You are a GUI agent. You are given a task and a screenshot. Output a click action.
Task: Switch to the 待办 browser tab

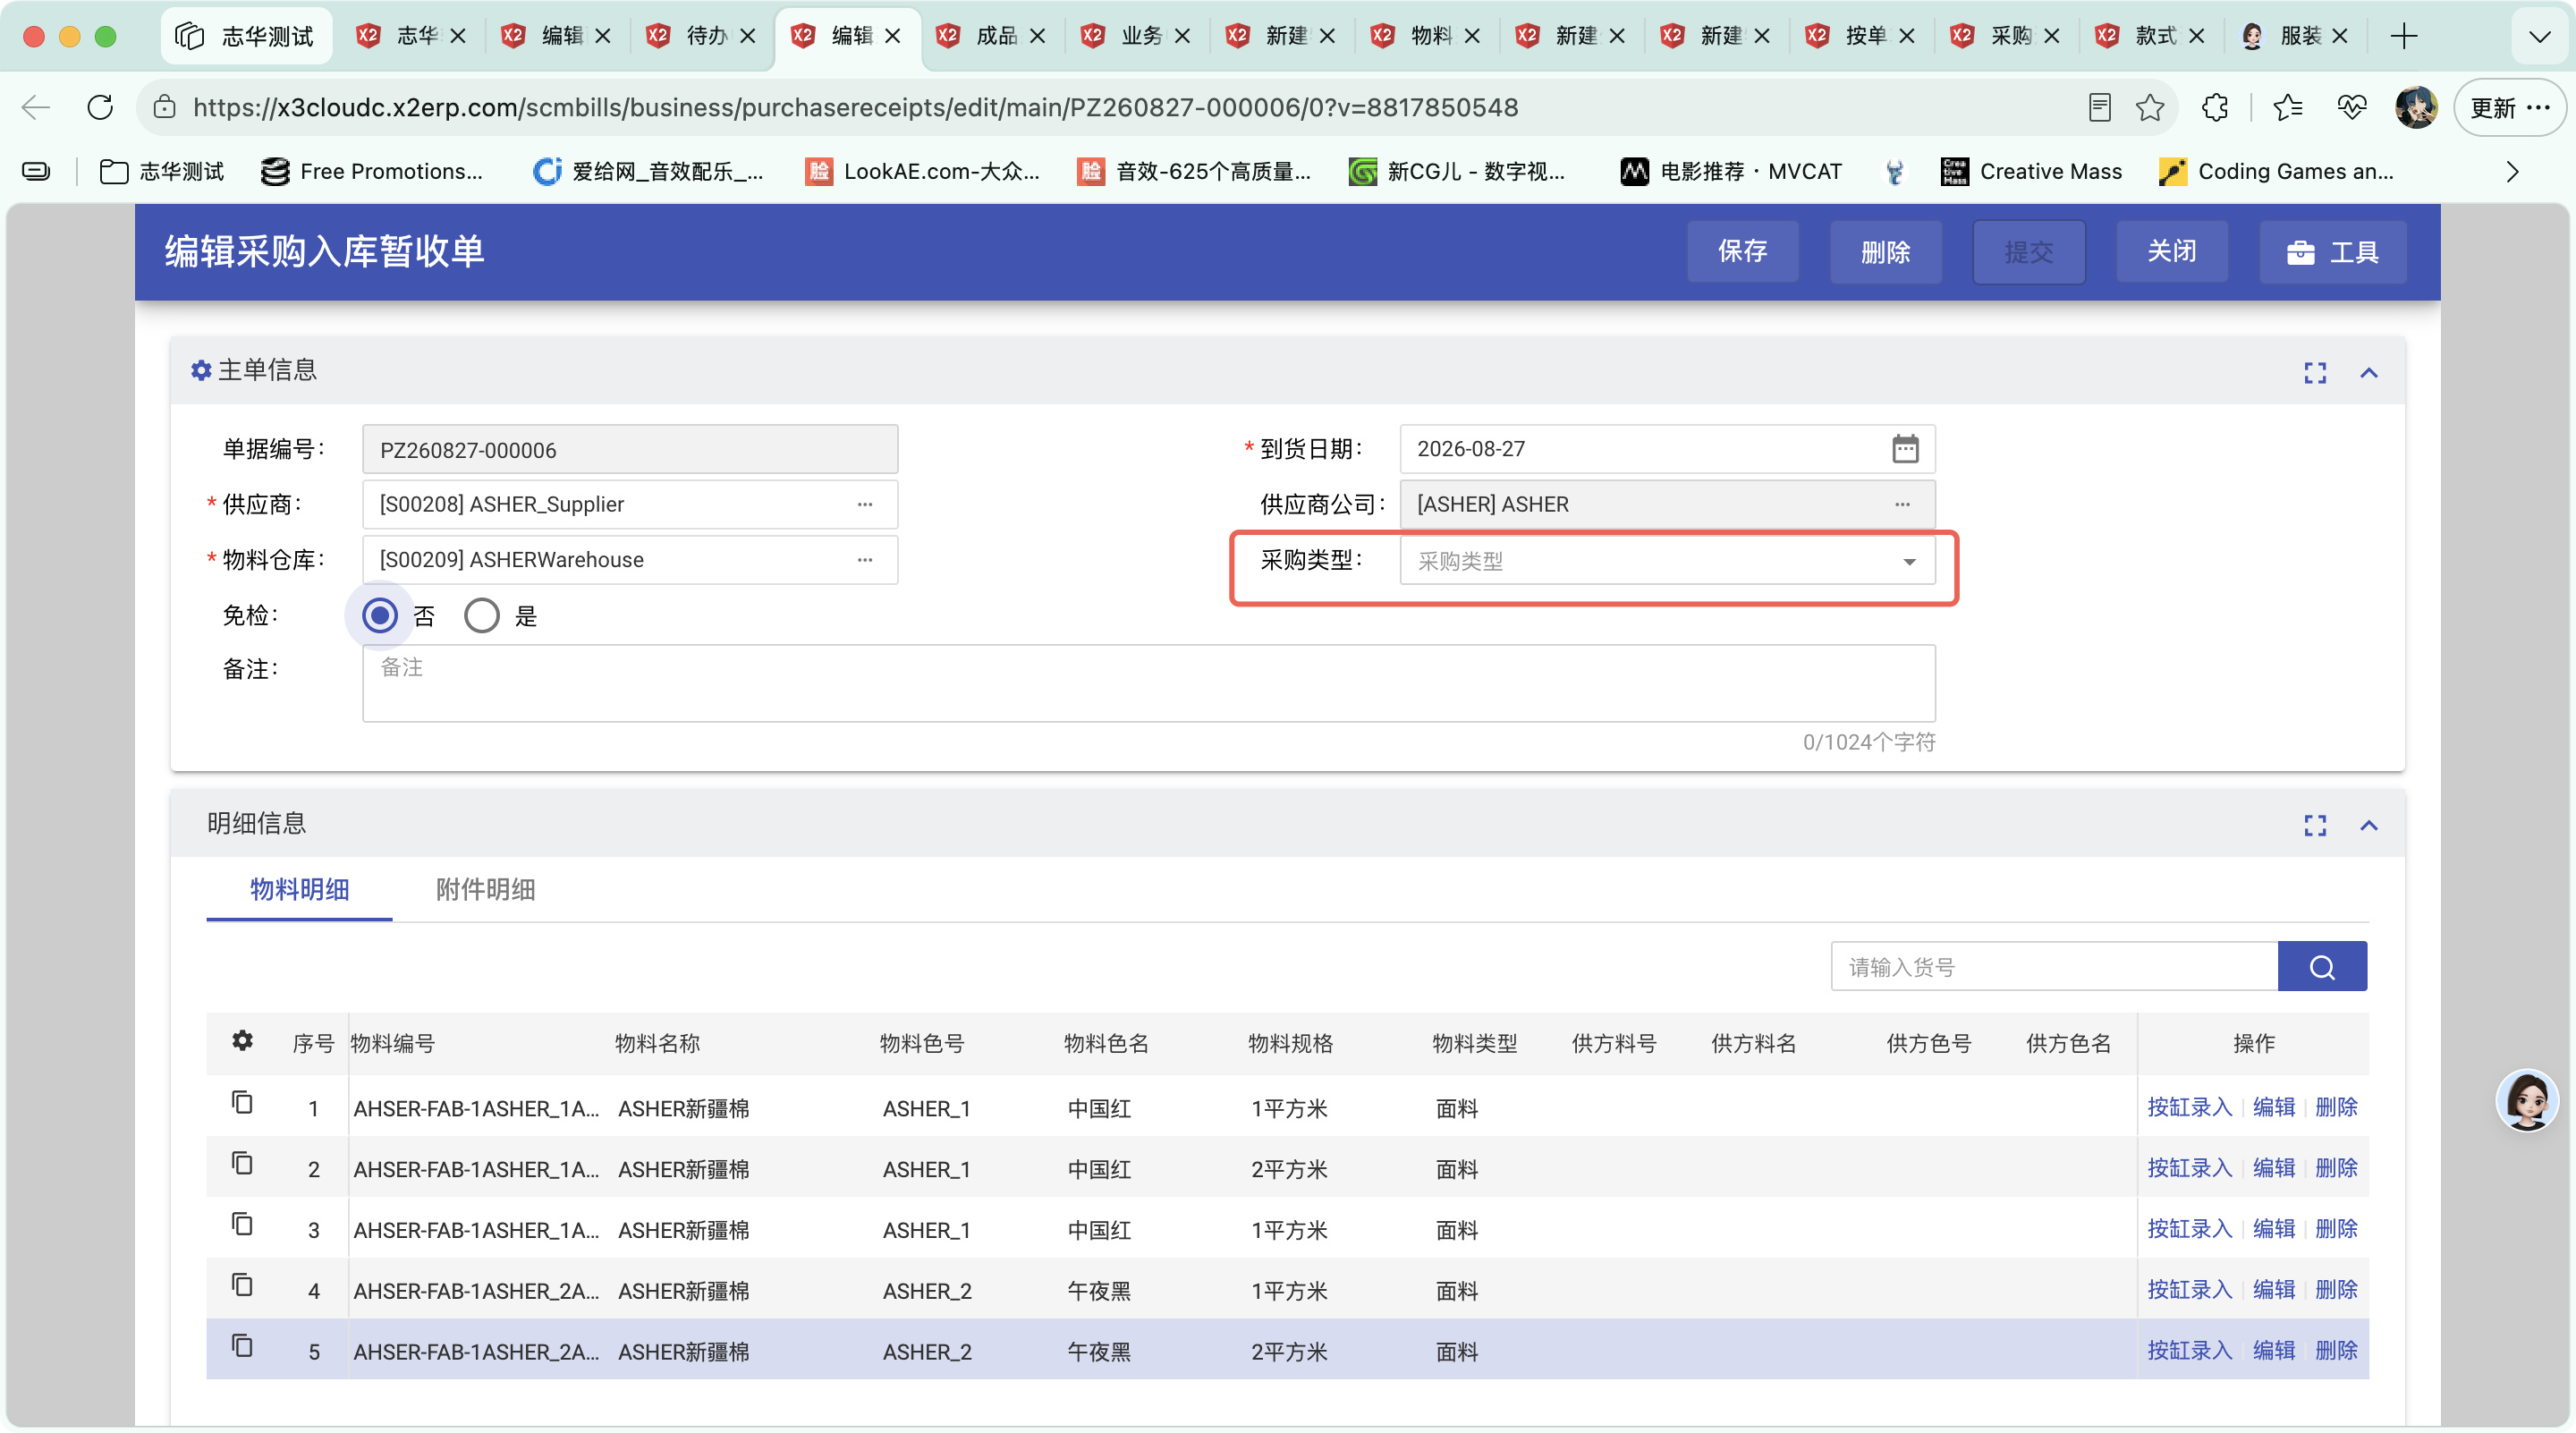(702, 36)
